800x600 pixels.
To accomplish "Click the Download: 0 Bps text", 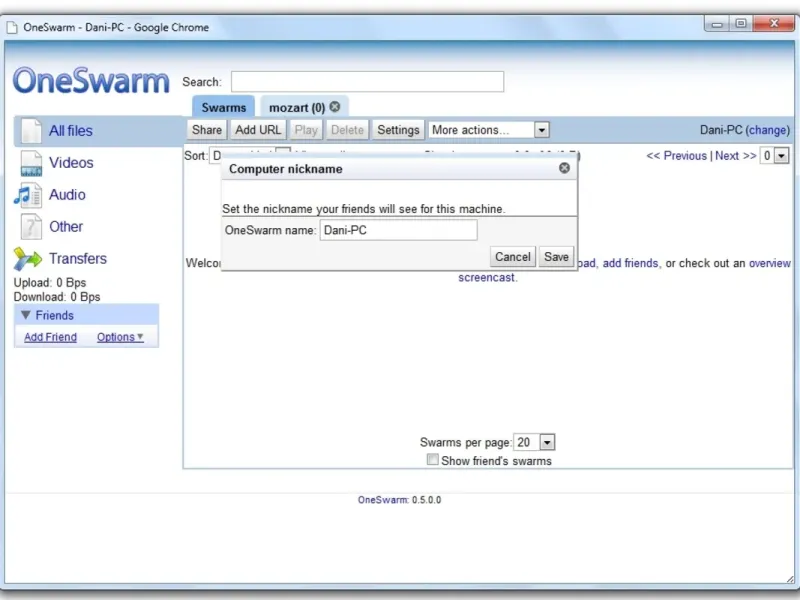I will pyautogui.click(x=57, y=297).
